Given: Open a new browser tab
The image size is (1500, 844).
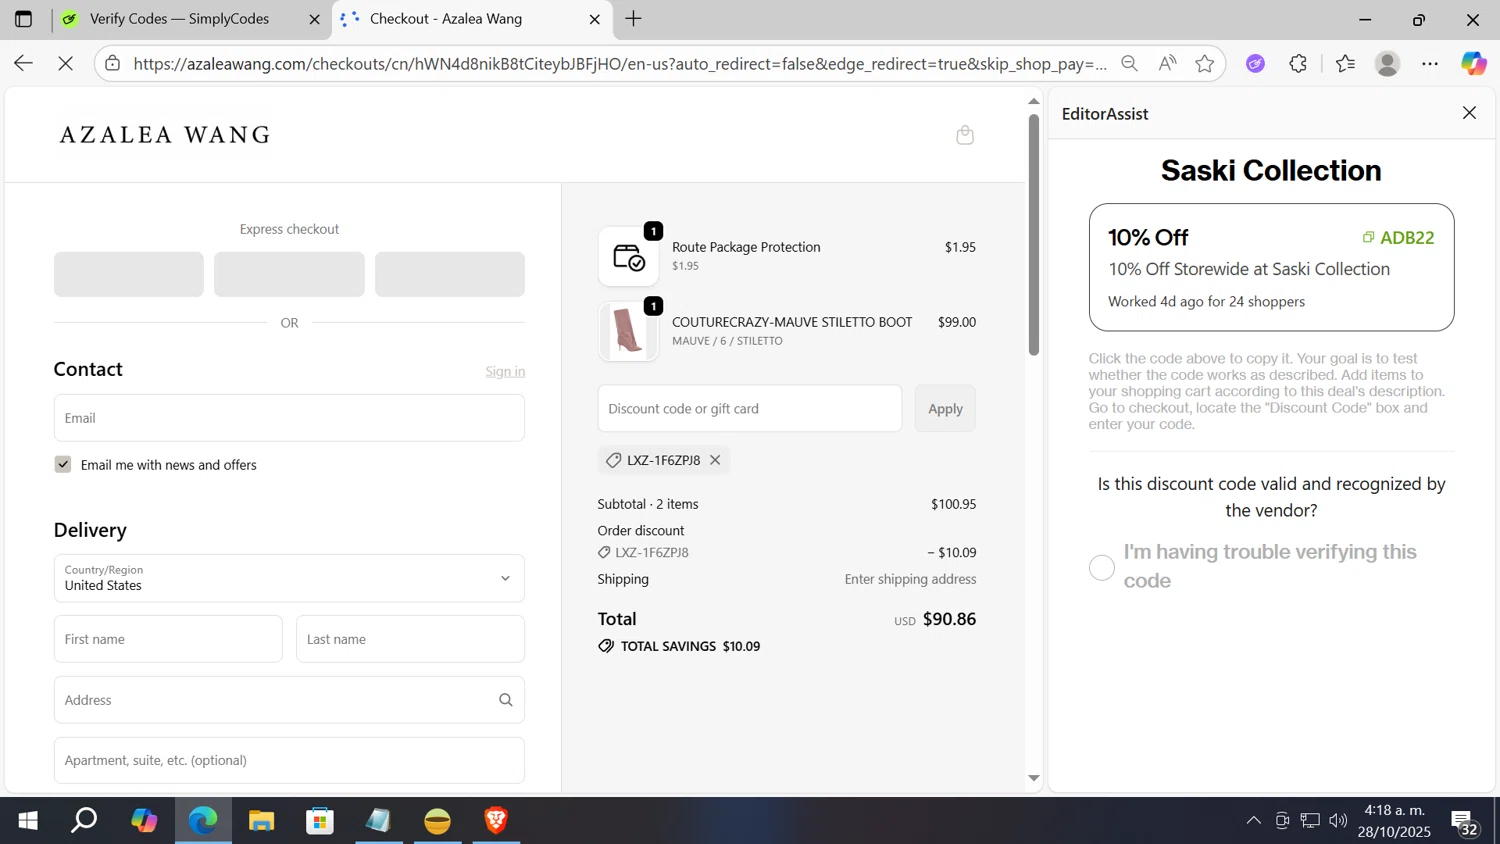Looking at the screenshot, I should pos(633,19).
